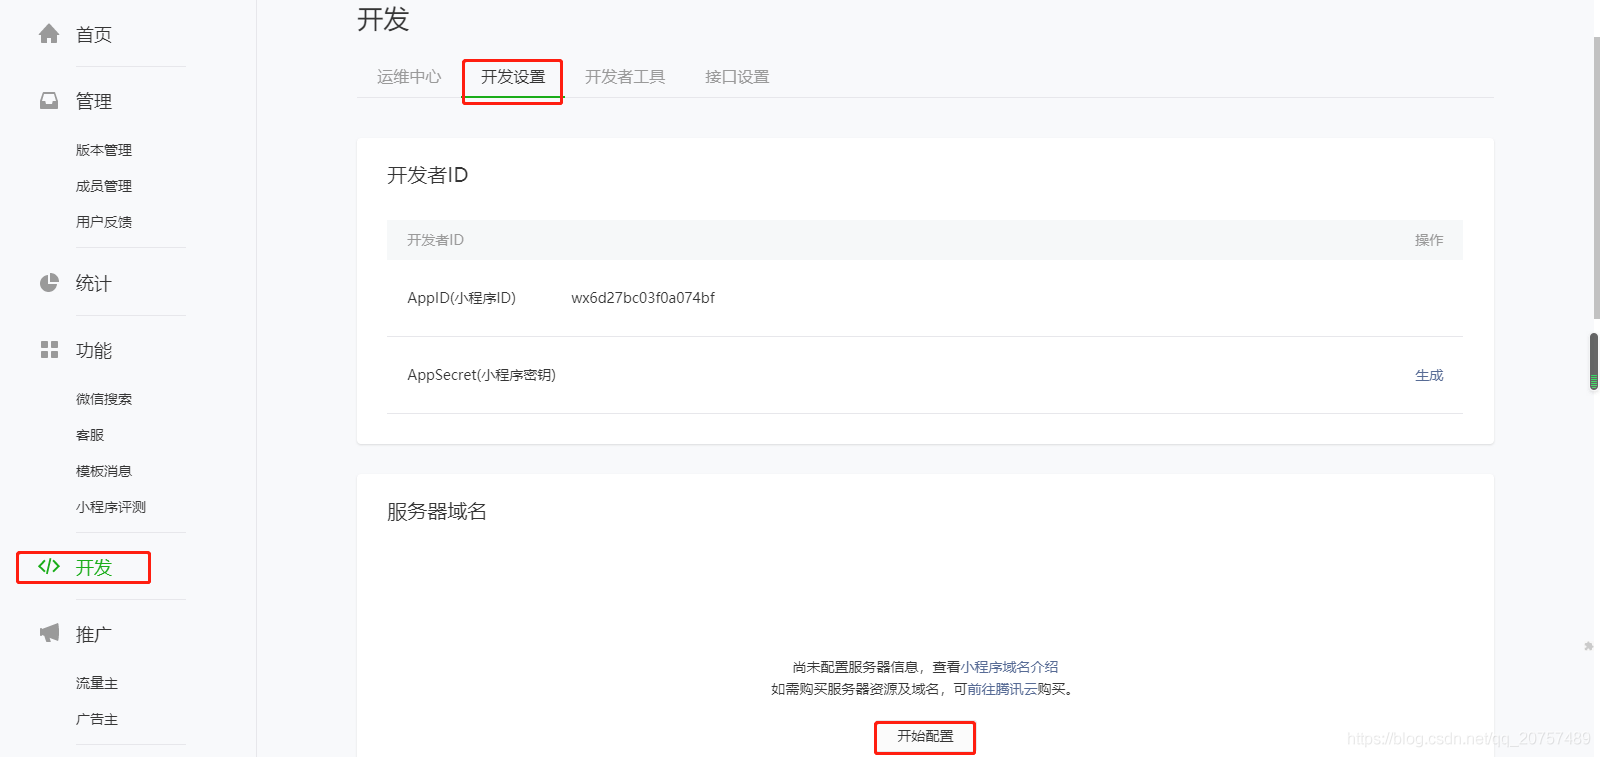
Task: Open 客服 settings
Action: click(90, 435)
